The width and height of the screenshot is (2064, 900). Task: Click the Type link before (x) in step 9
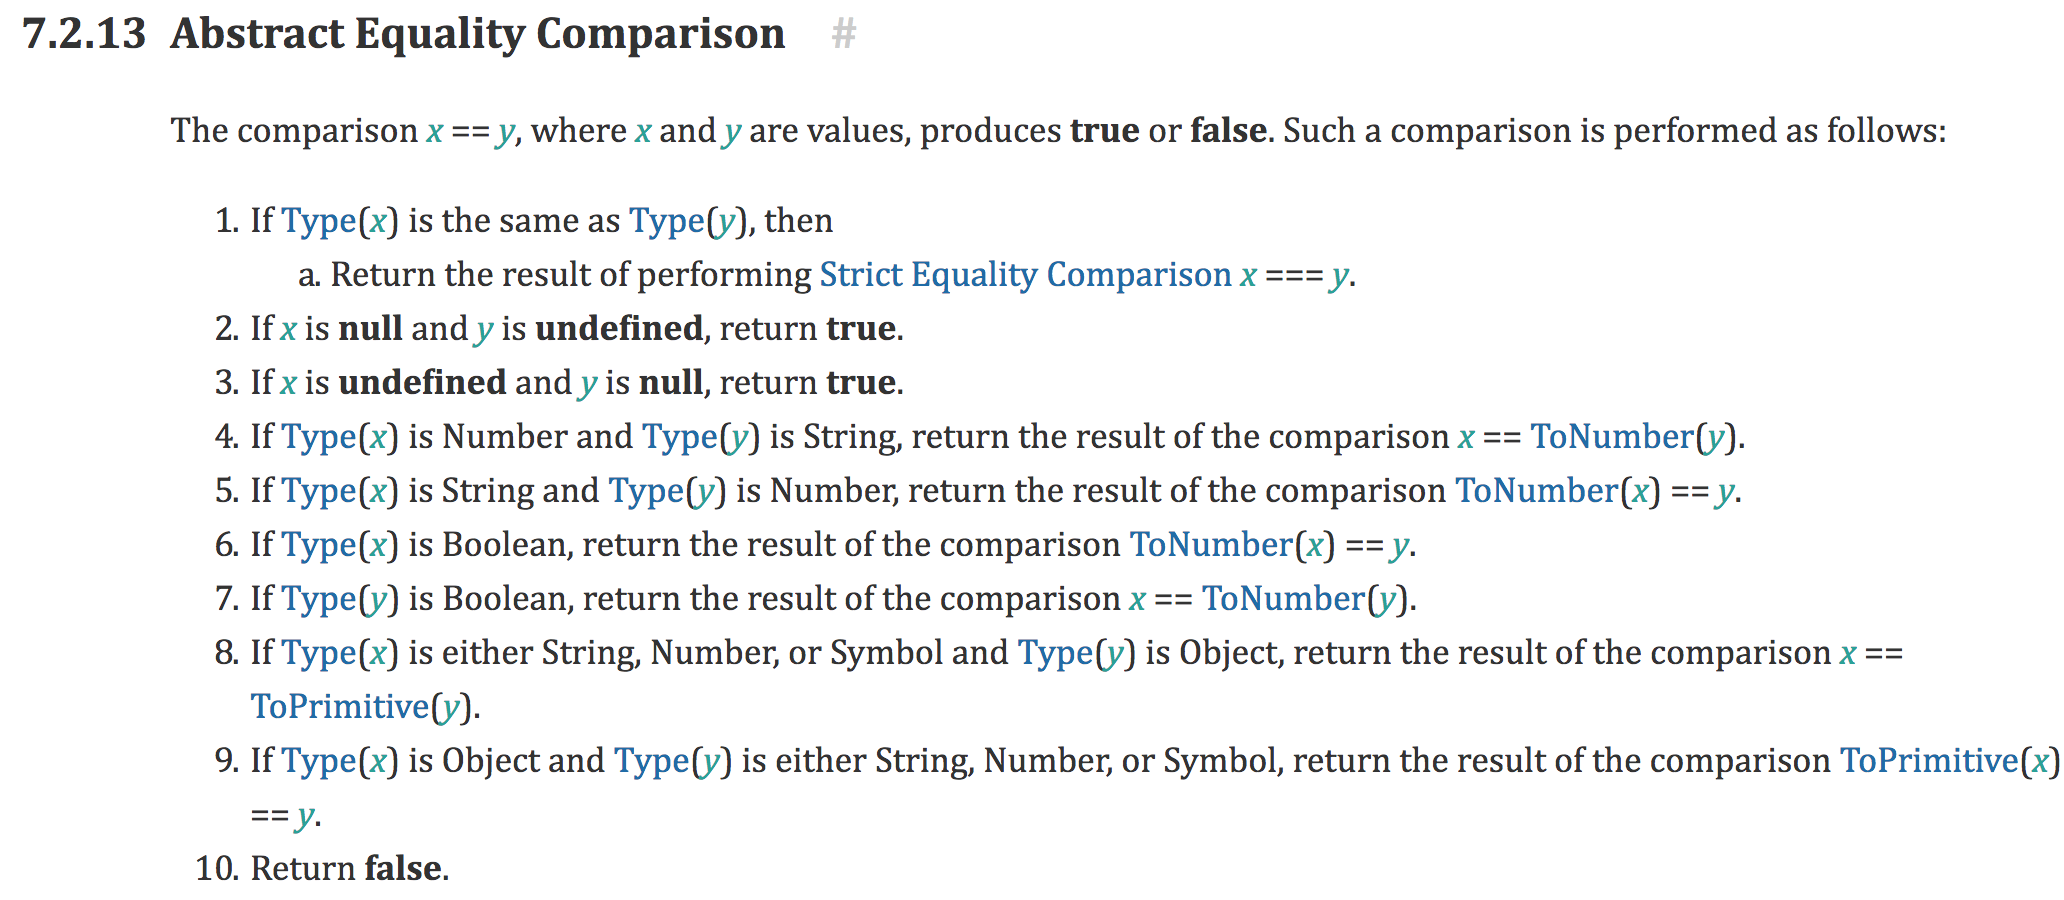[x=318, y=761]
